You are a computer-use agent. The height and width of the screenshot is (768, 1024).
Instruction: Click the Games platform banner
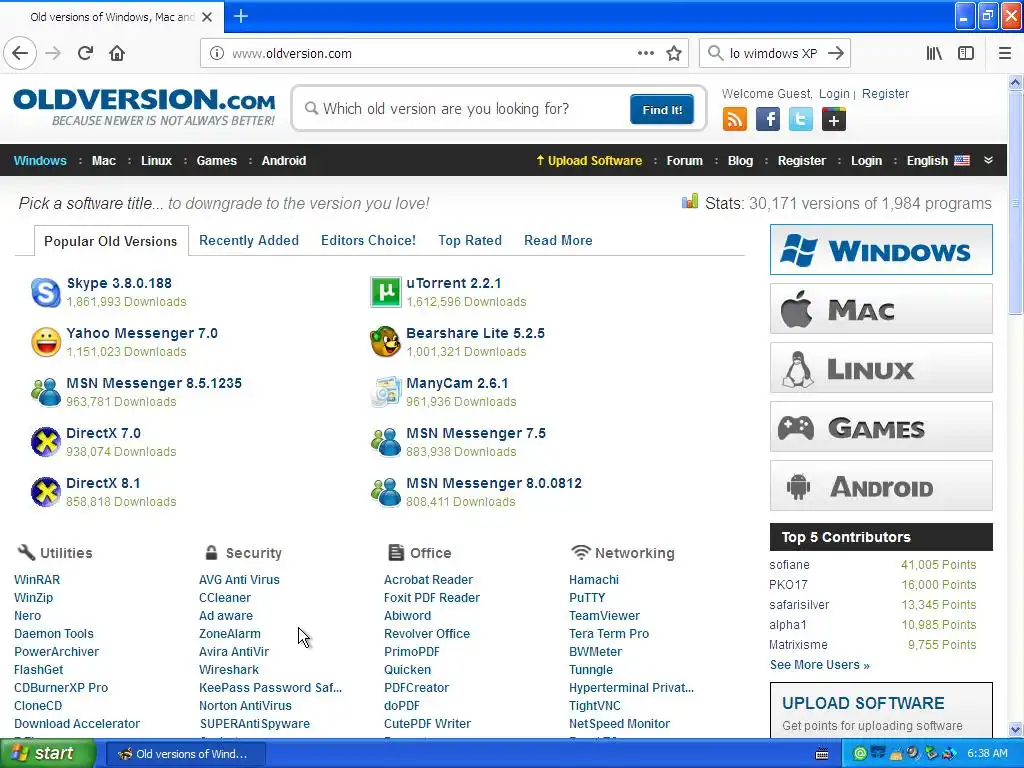[881, 427]
